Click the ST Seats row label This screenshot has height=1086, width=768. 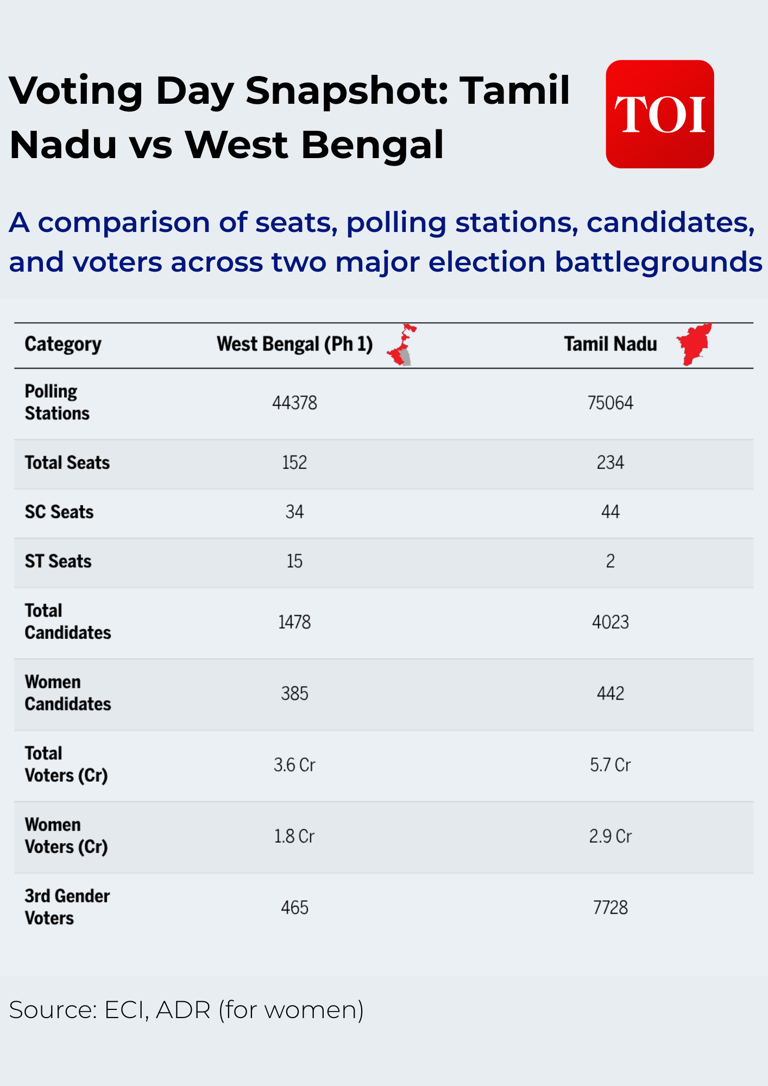click(x=58, y=562)
